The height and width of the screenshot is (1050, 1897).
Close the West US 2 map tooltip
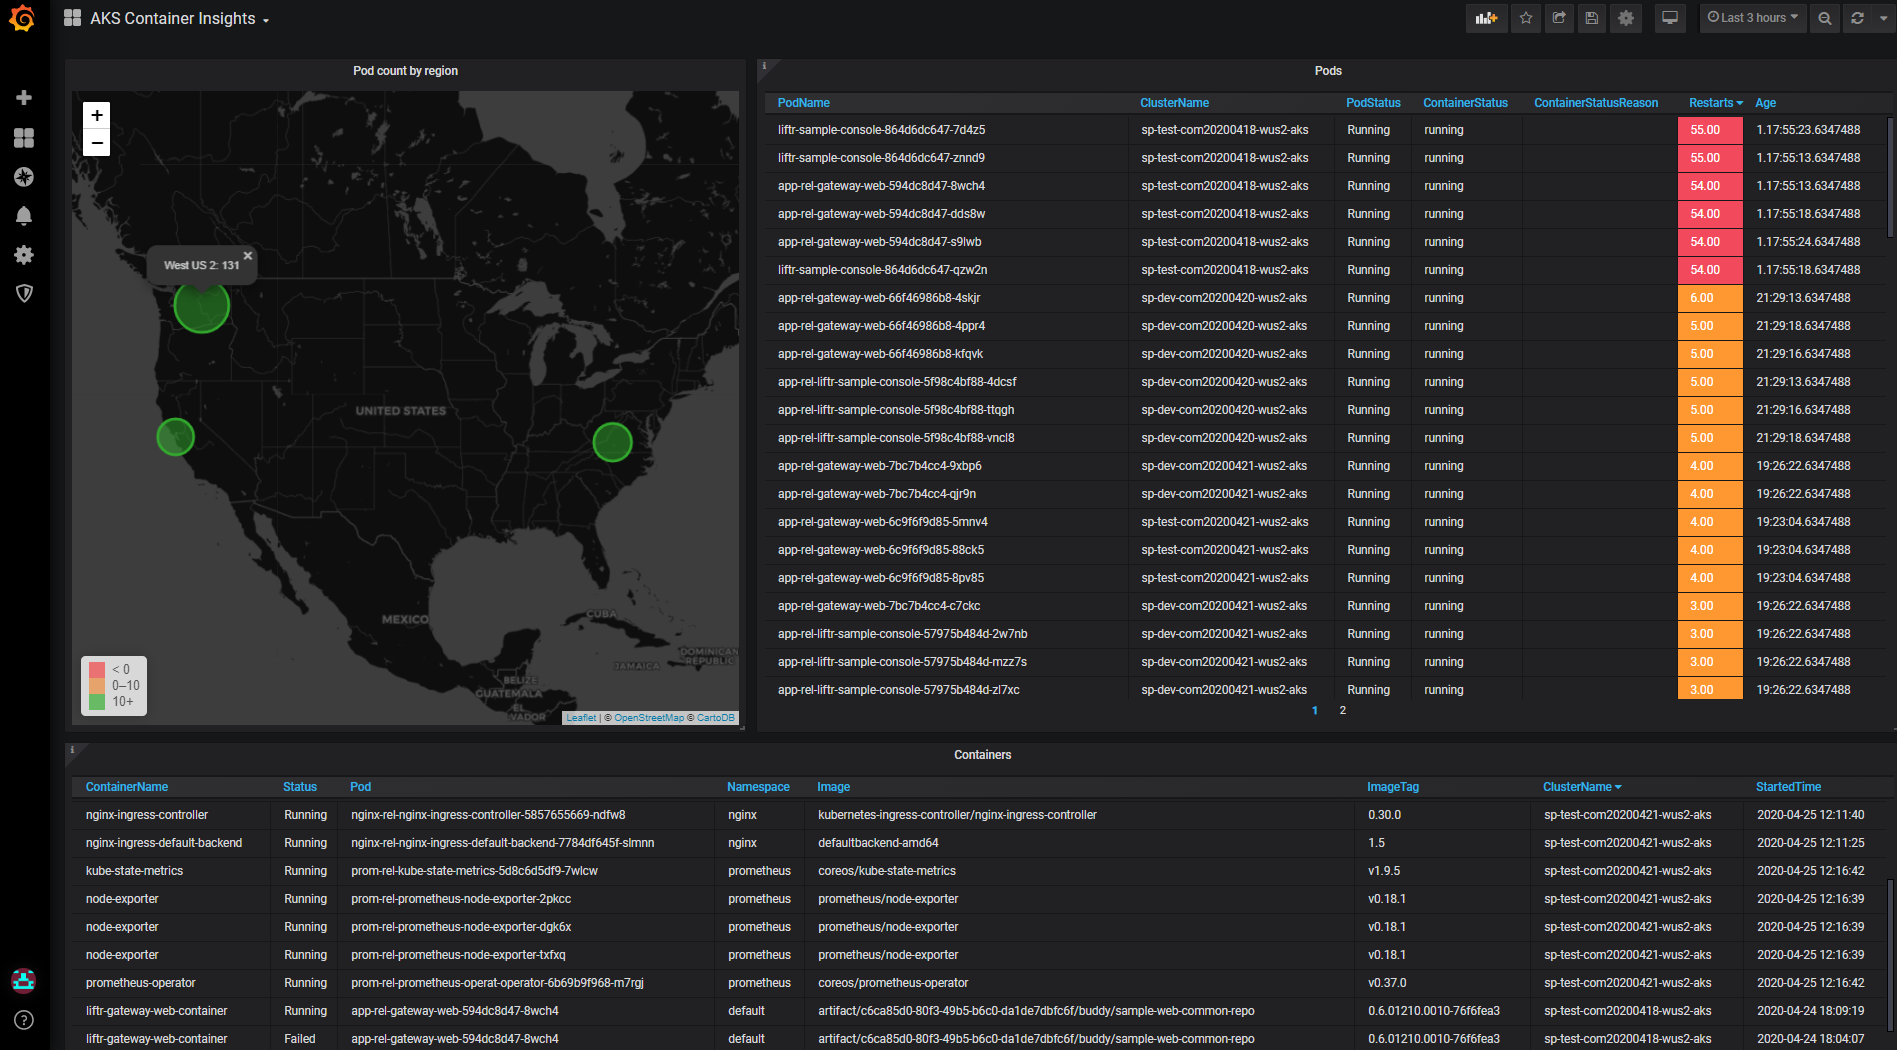tap(248, 256)
